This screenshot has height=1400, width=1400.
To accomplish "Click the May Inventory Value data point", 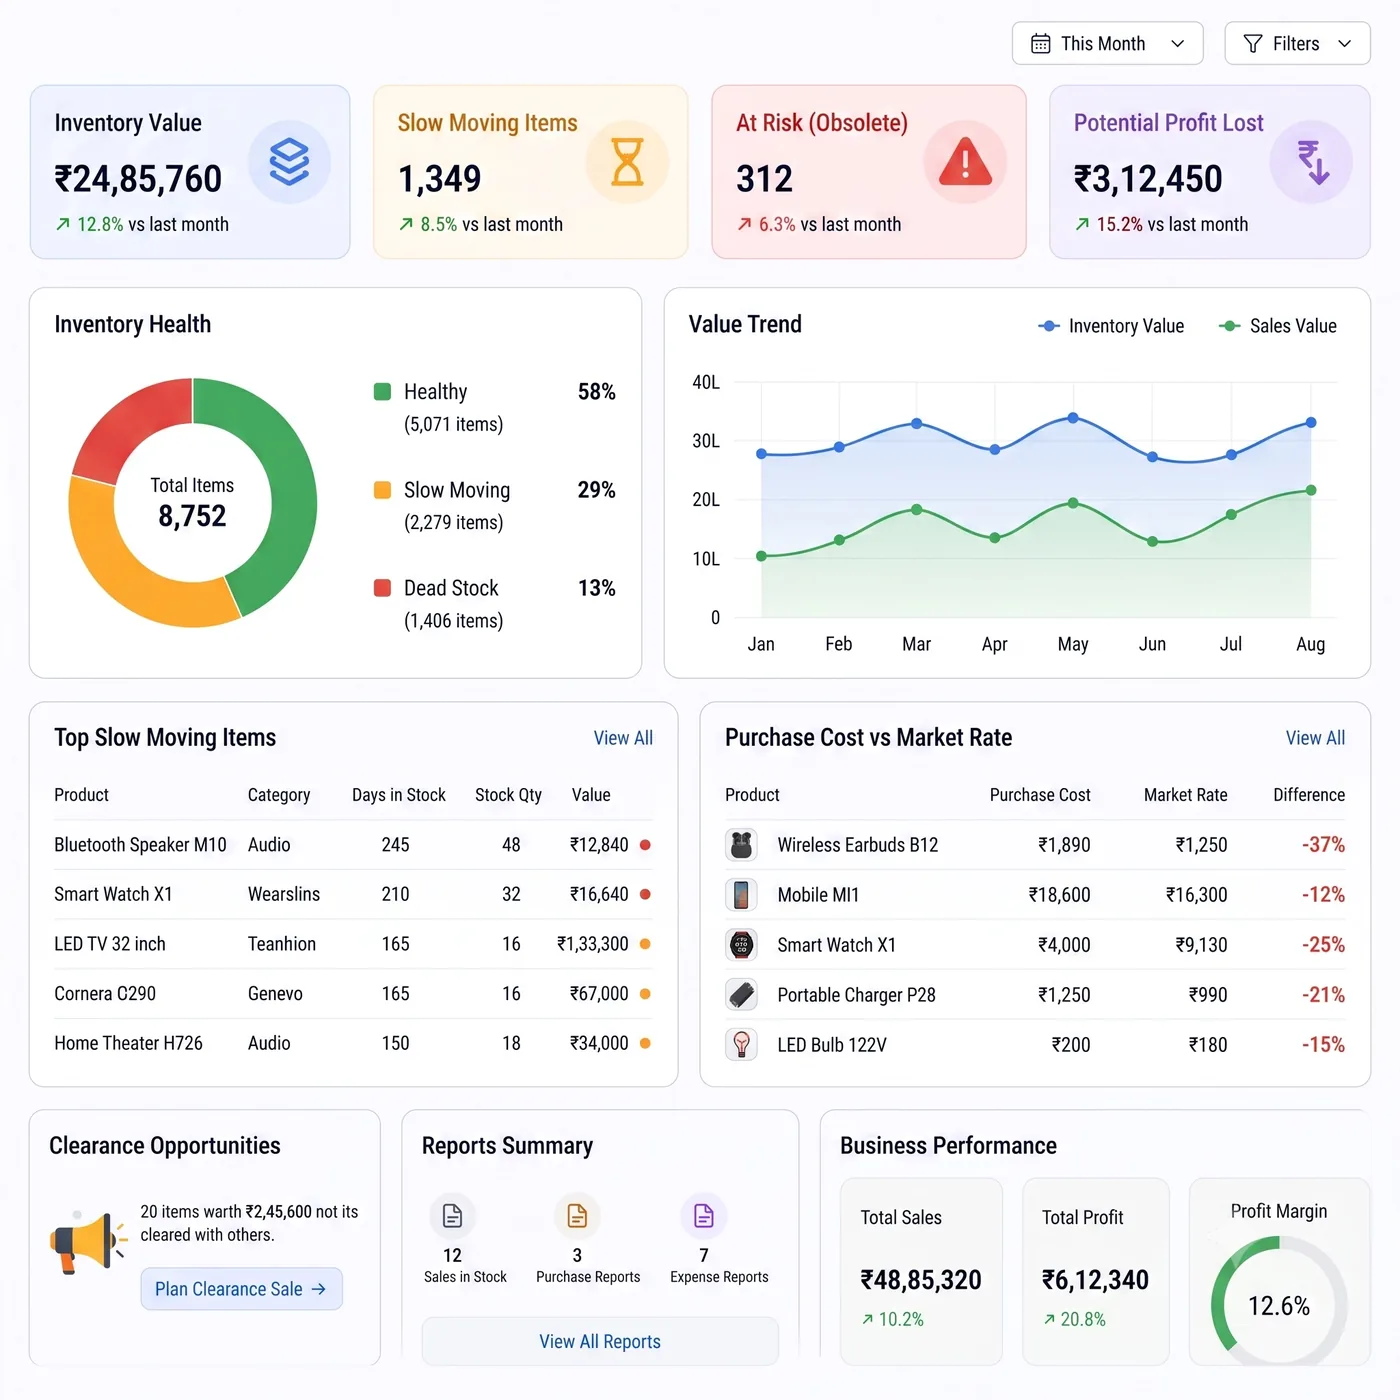I will tap(1073, 418).
